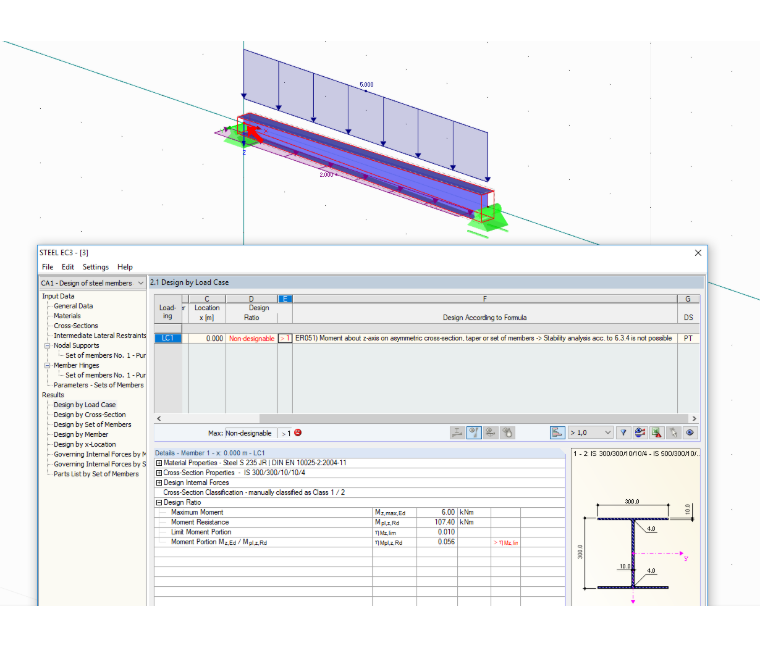Click the Maximum Moment row
This screenshot has width=760, height=647.
pos(360,512)
